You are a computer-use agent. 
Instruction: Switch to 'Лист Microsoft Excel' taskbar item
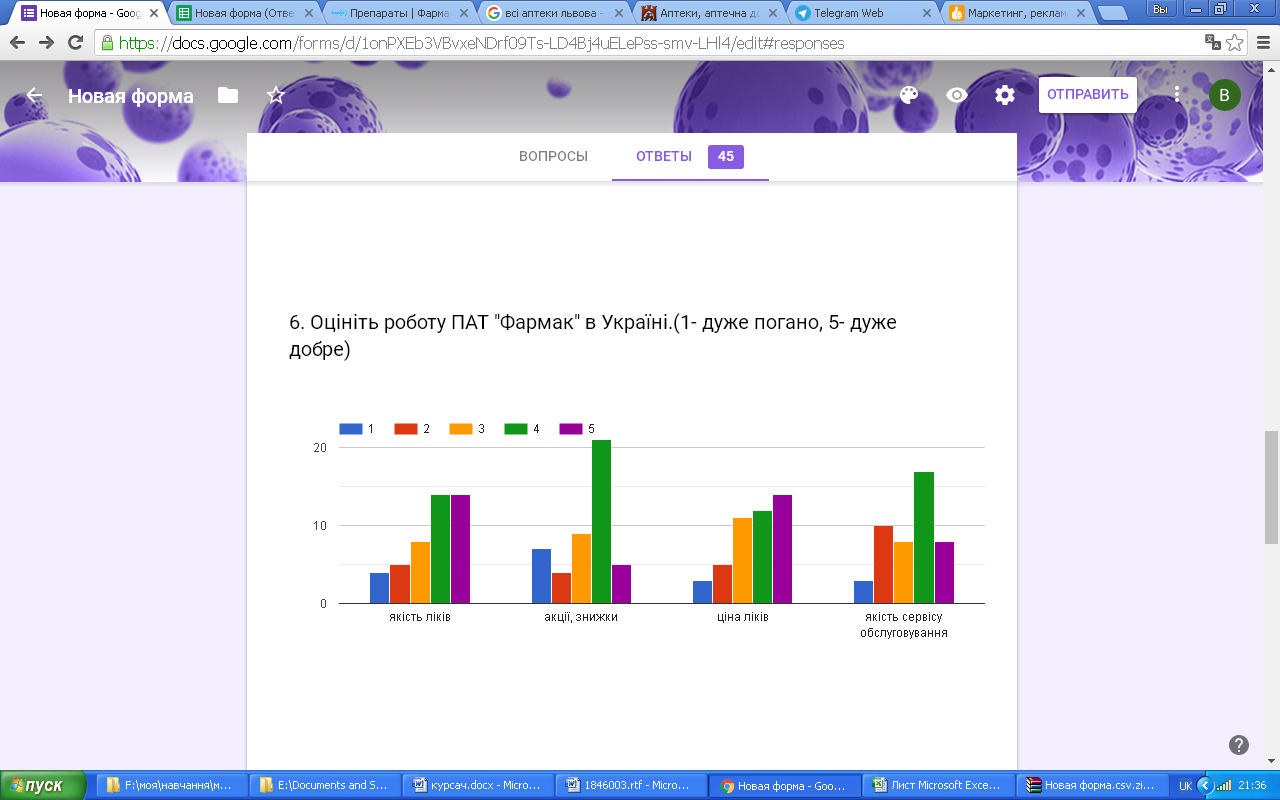pyautogui.click(x=937, y=785)
